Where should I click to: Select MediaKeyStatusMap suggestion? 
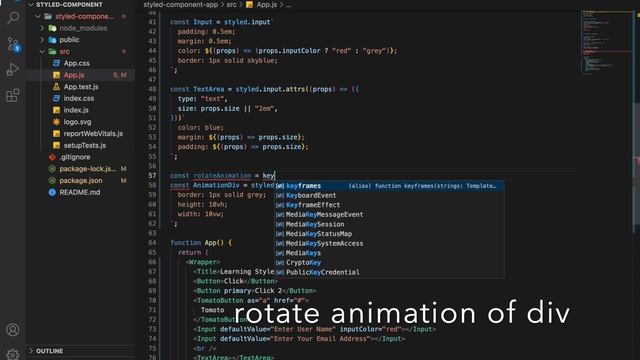pyautogui.click(x=389, y=234)
